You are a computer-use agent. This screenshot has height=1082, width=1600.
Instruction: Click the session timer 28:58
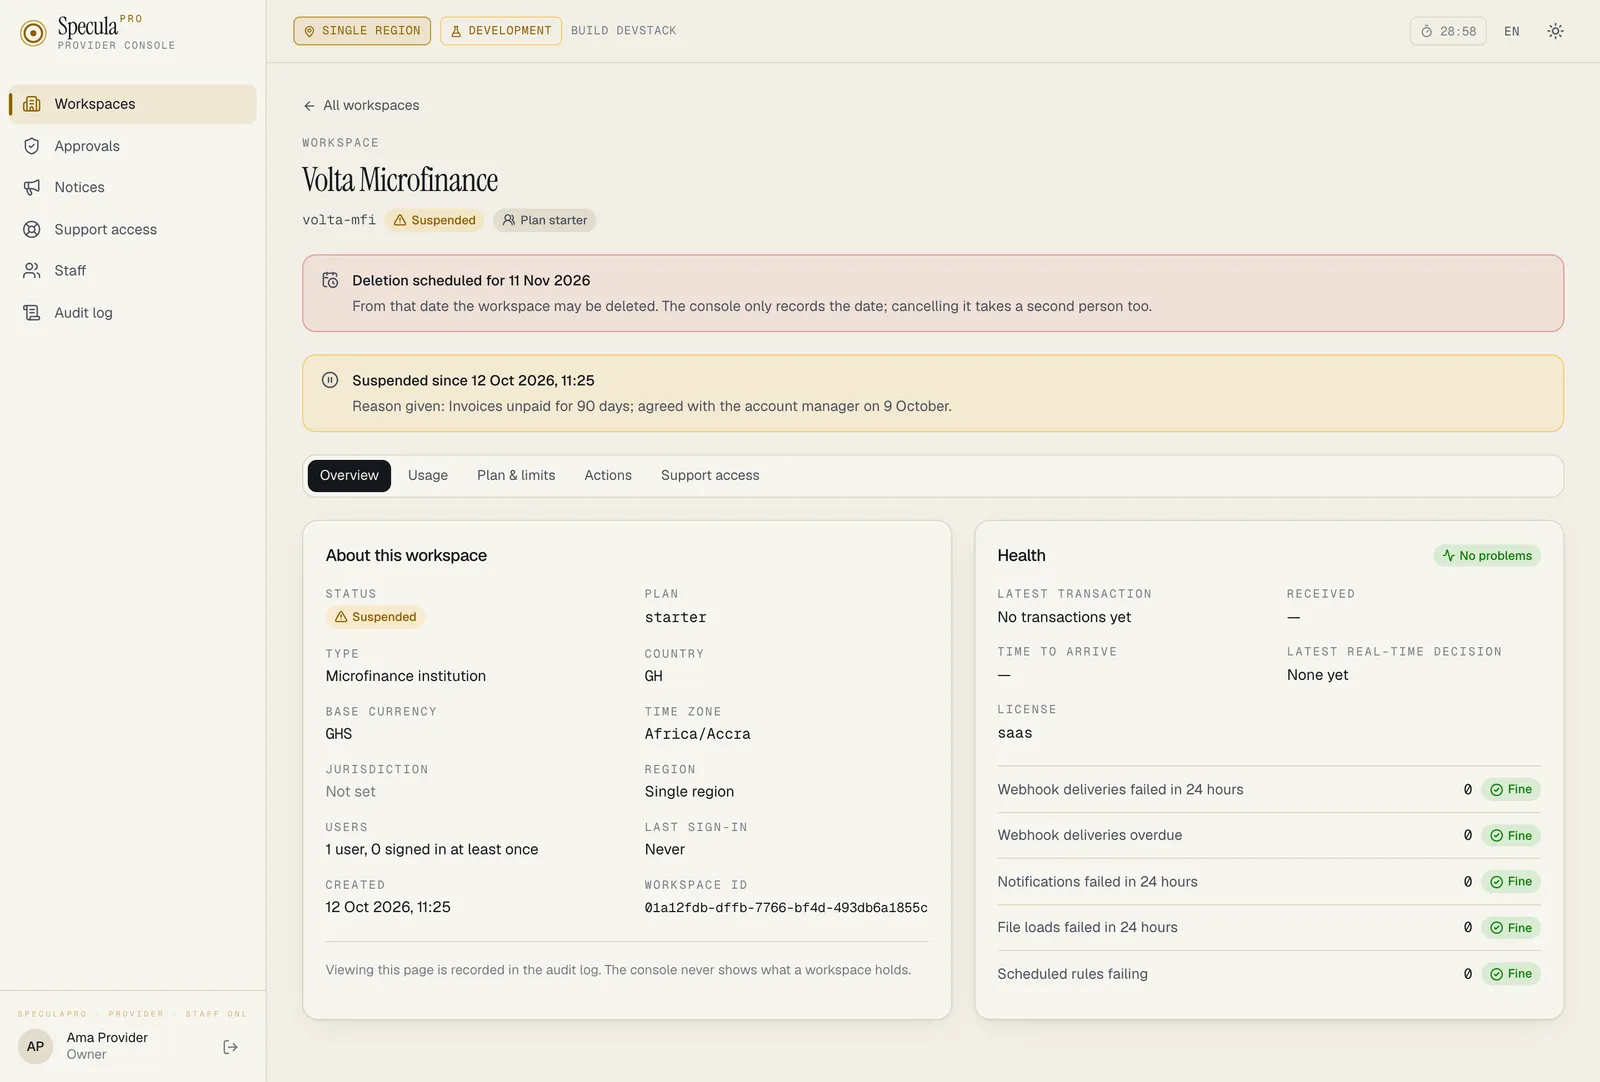tap(1448, 31)
